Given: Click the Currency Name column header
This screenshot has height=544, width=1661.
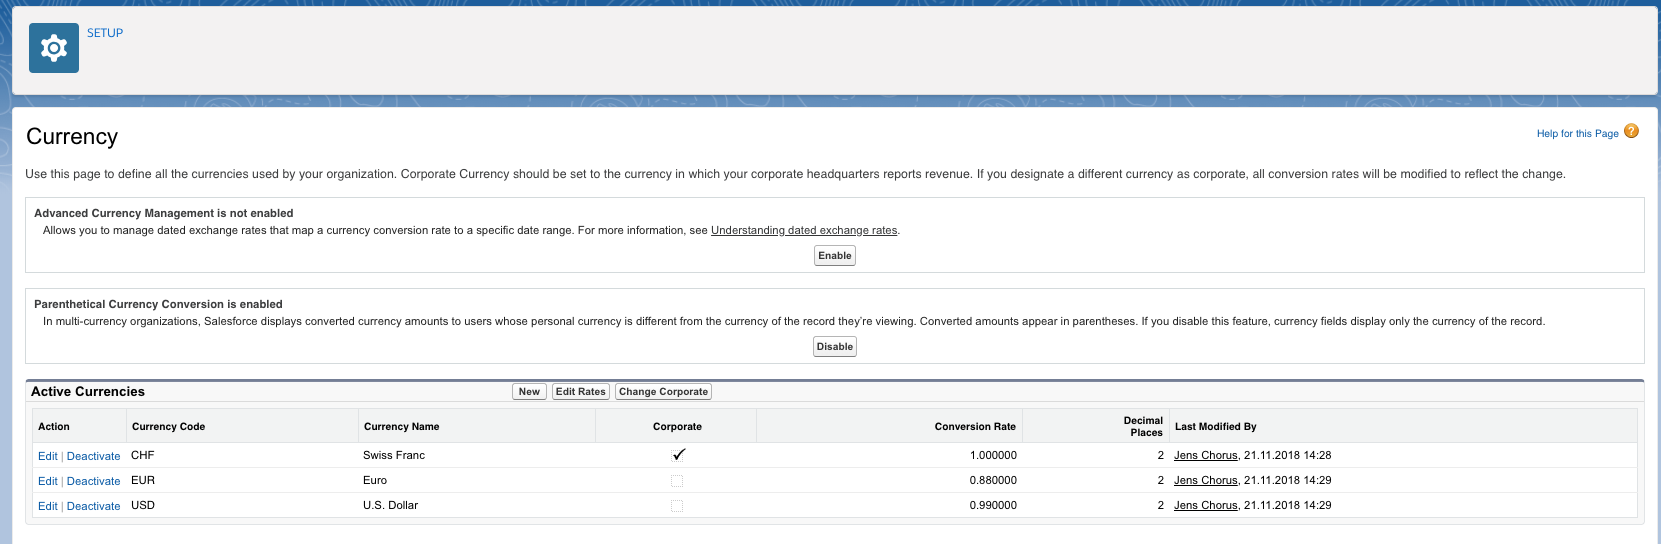Looking at the screenshot, I should pyautogui.click(x=401, y=426).
